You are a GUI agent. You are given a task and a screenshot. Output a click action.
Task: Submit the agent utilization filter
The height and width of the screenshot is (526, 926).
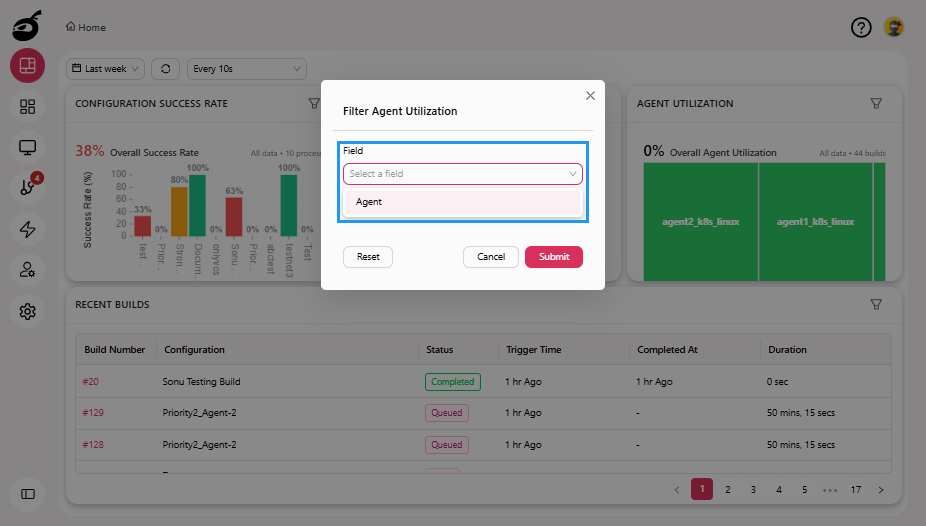pyautogui.click(x=554, y=257)
